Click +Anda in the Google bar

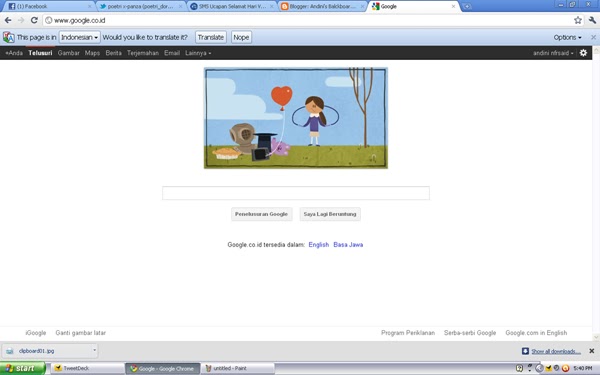click(x=14, y=53)
